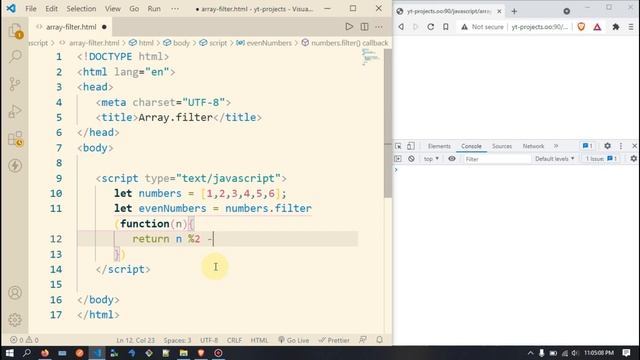Click the Ln 12, Col 23 indicator

(136, 340)
